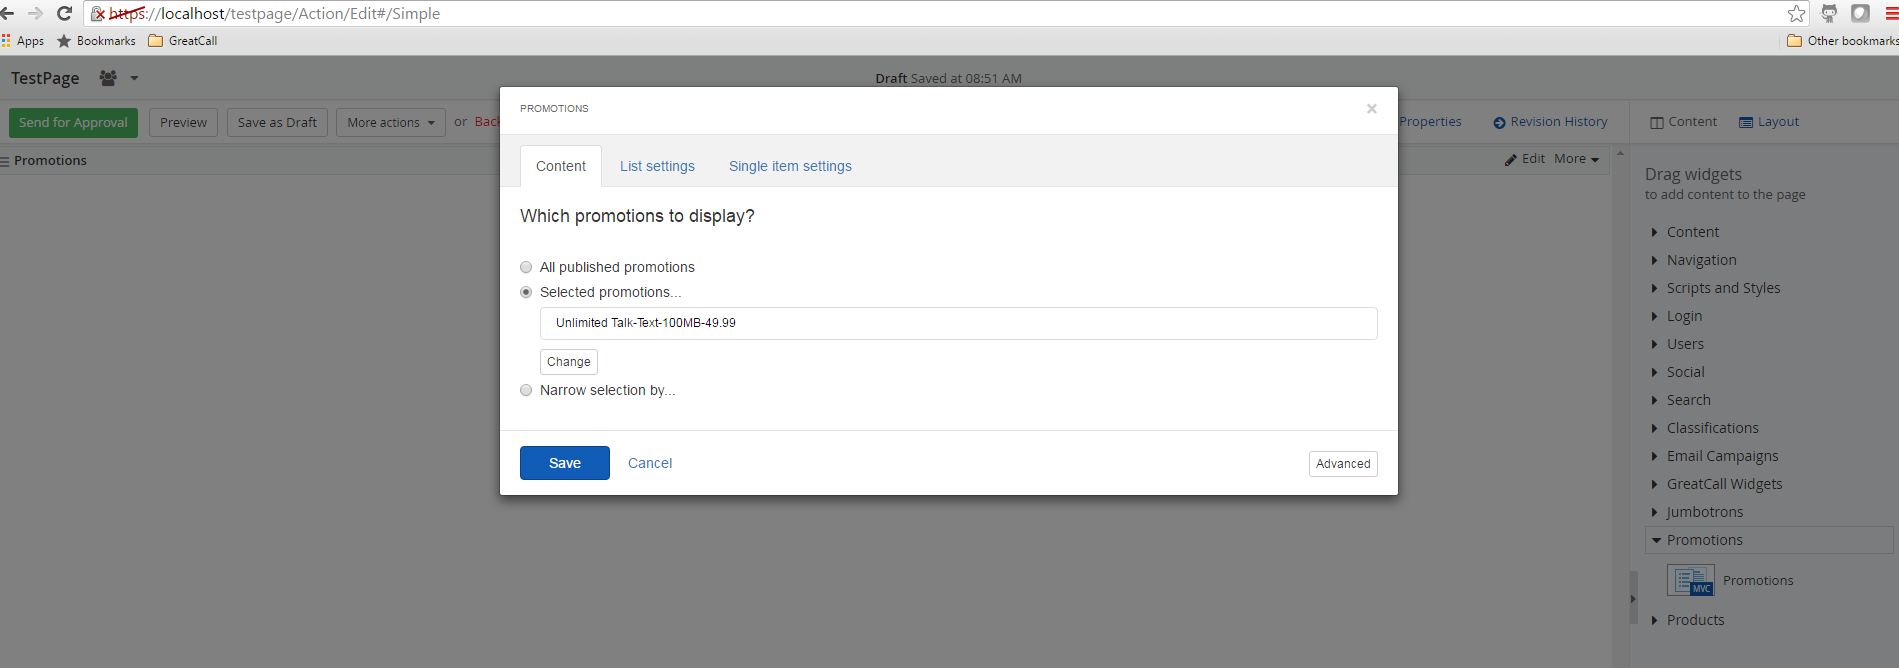
Task: Close the Promotions dialog with X
Action: click(x=1372, y=109)
